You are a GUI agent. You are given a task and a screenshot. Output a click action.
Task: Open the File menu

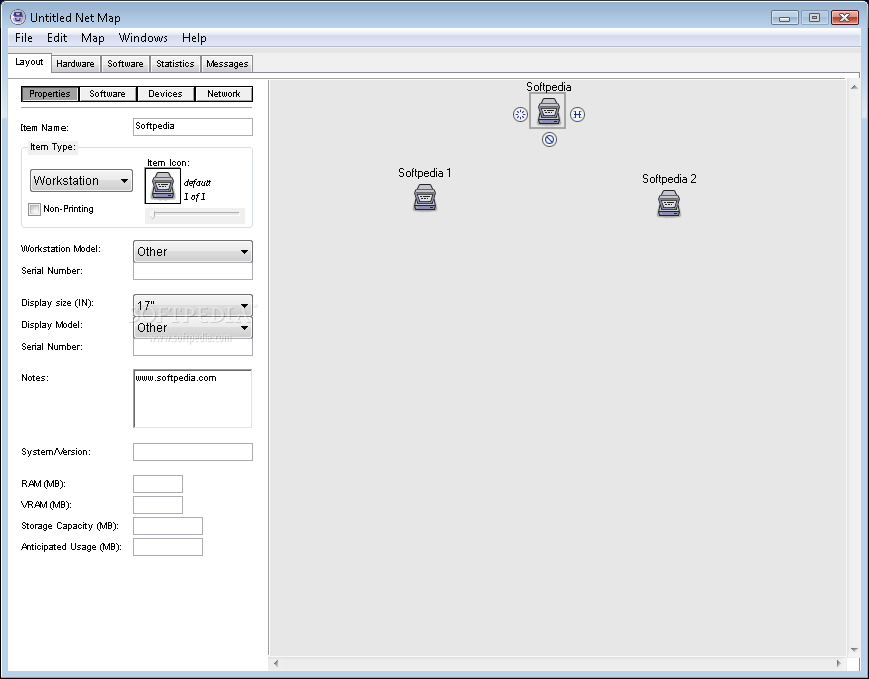click(24, 38)
